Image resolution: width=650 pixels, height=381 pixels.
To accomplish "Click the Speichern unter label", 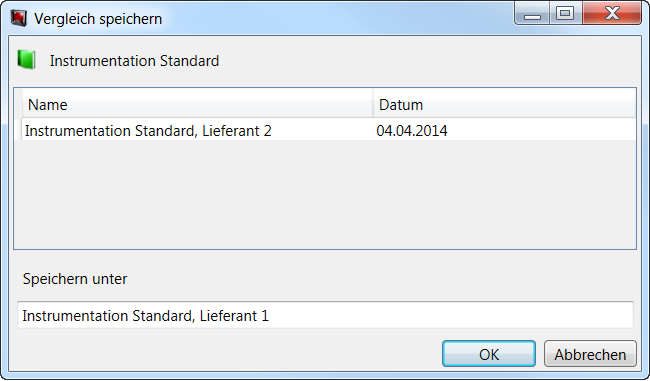I will tap(75, 279).
